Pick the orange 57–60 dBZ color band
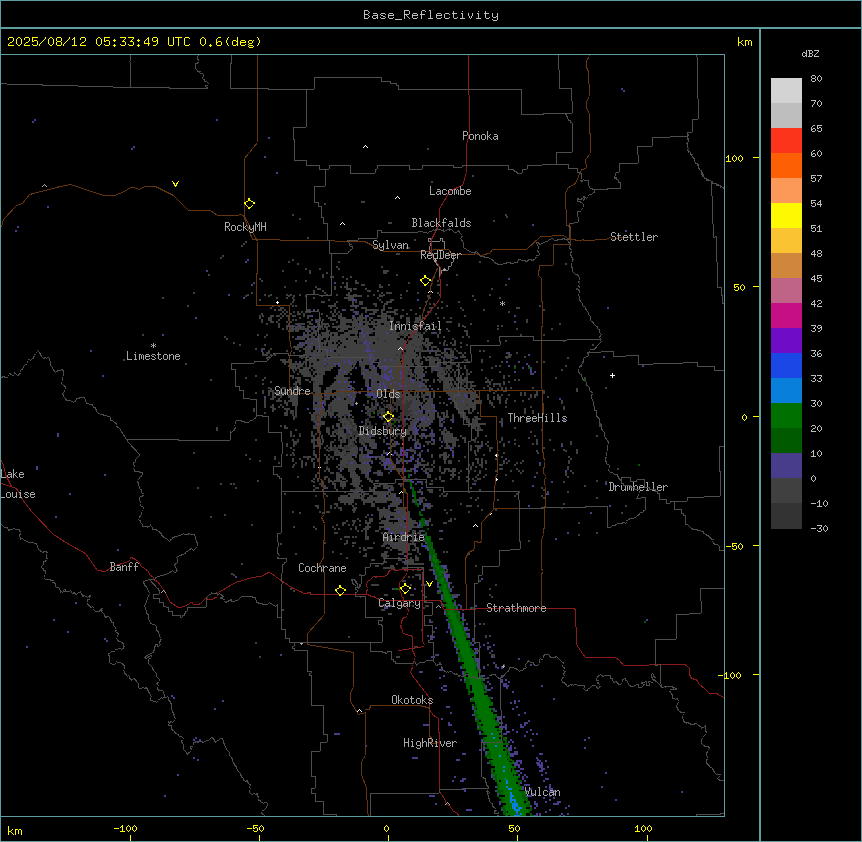 (786, 165)
